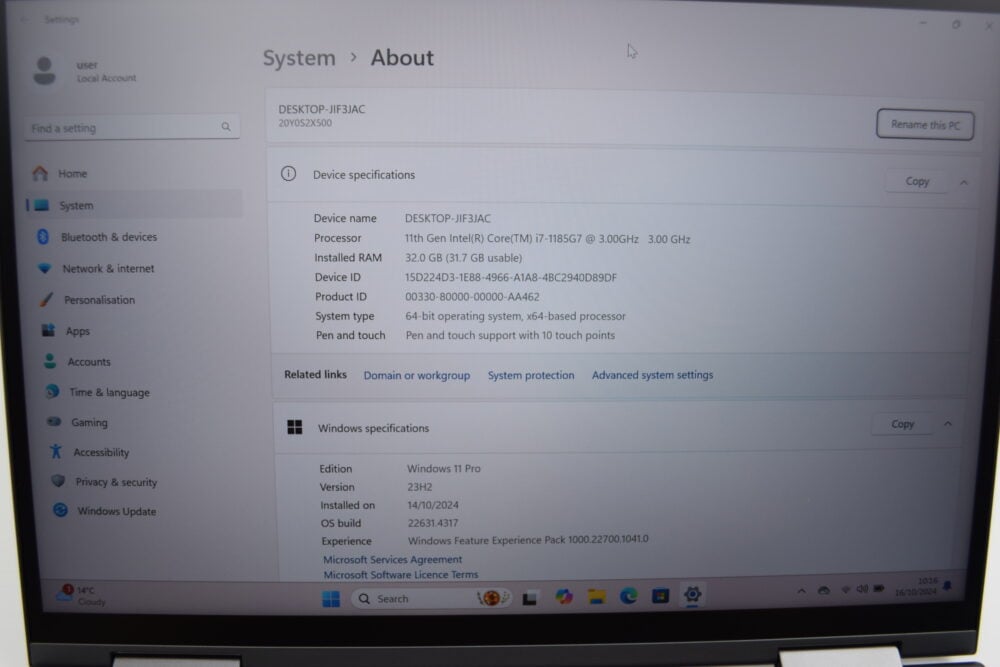The height and width of the screenshot is (667, 1000).
Task: Click the user profile avatar
Action: pos(44,70)
